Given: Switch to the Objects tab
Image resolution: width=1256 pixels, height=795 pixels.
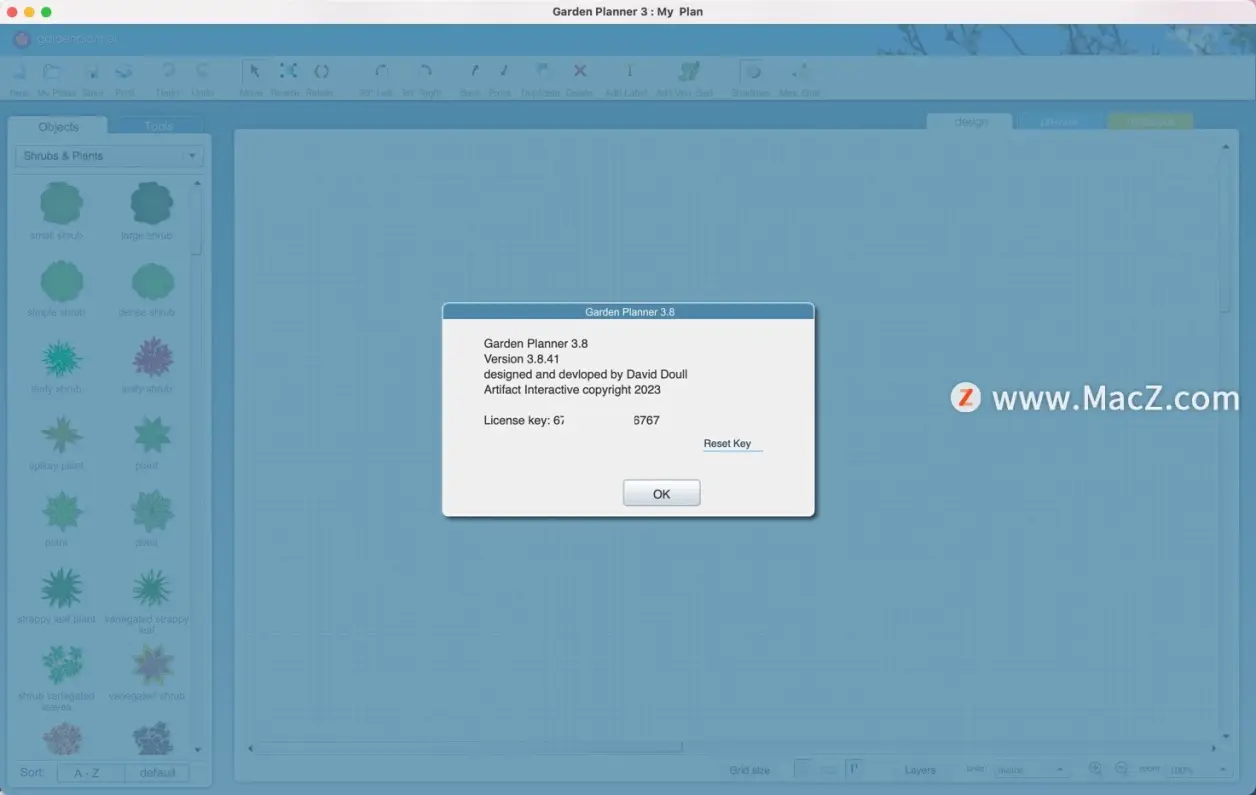Looking at the screenshot, I should 58,126.
